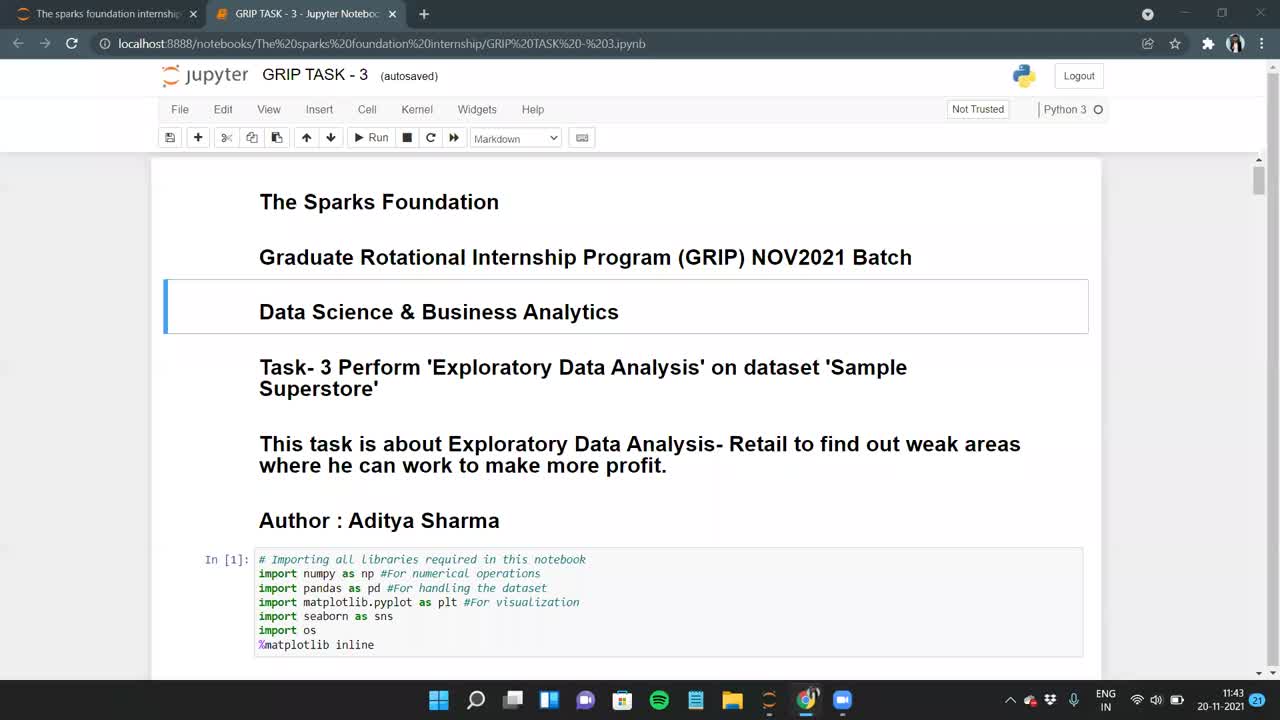Open Spotify from the taskbar
1280x720 pixels.
659,700
